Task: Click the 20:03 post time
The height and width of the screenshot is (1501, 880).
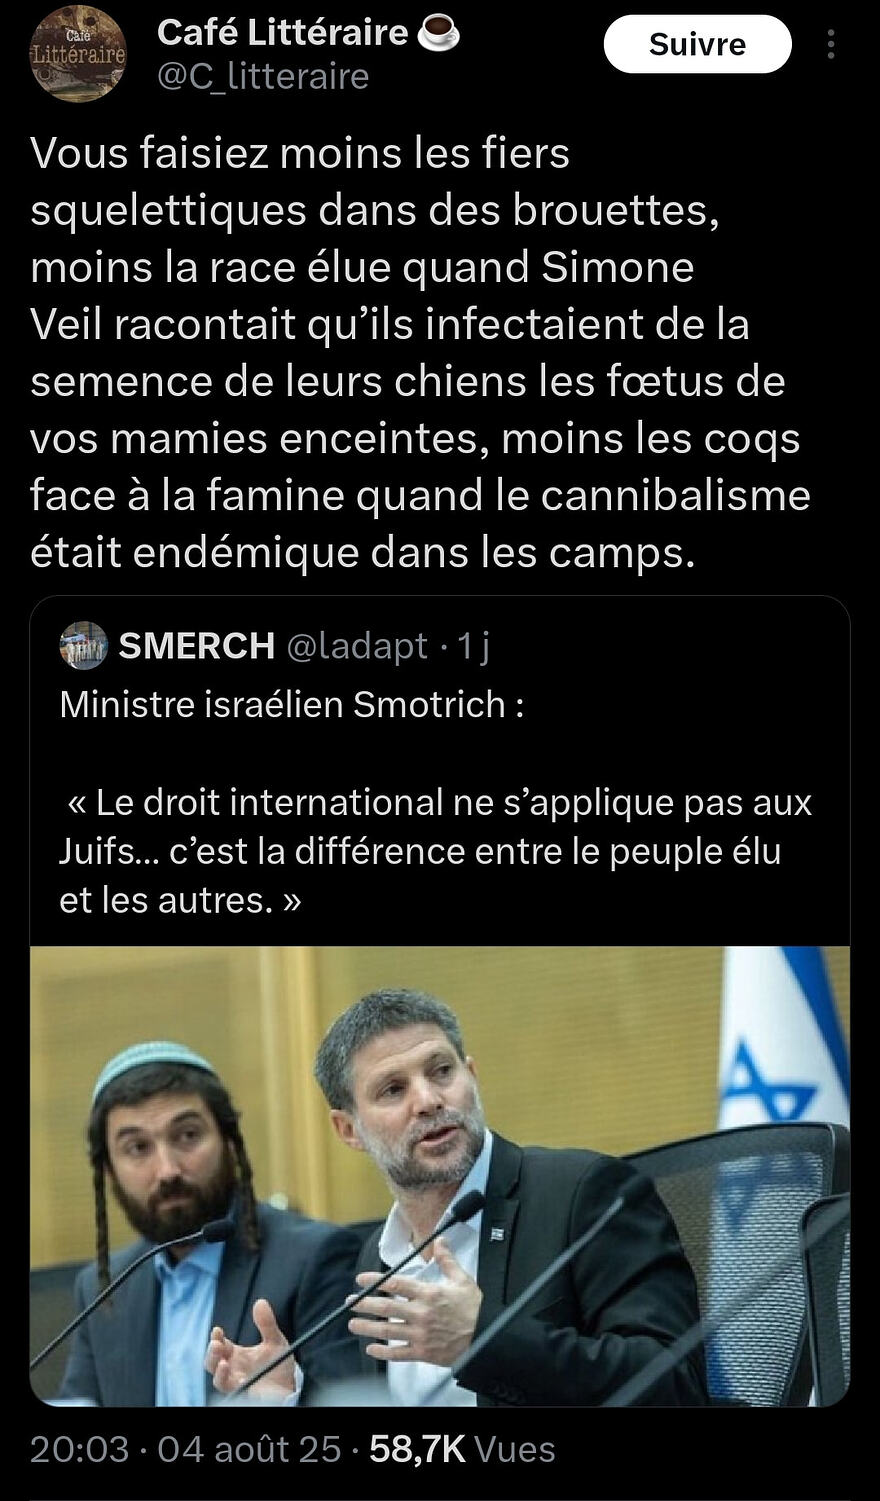Action: coord(79,1449)
